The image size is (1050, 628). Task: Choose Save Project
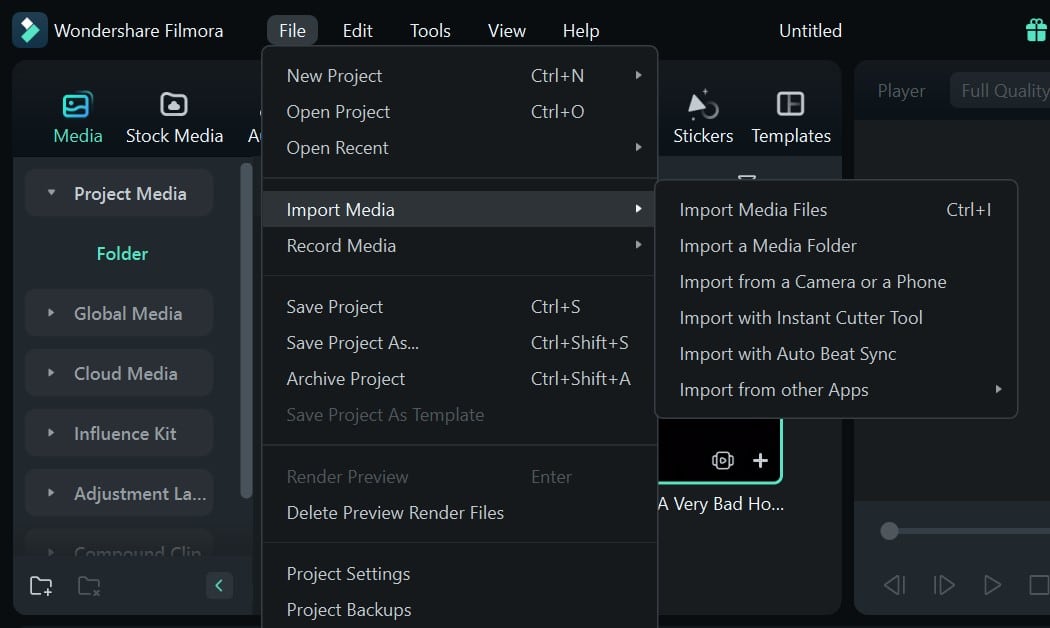[x=459, y=307]
